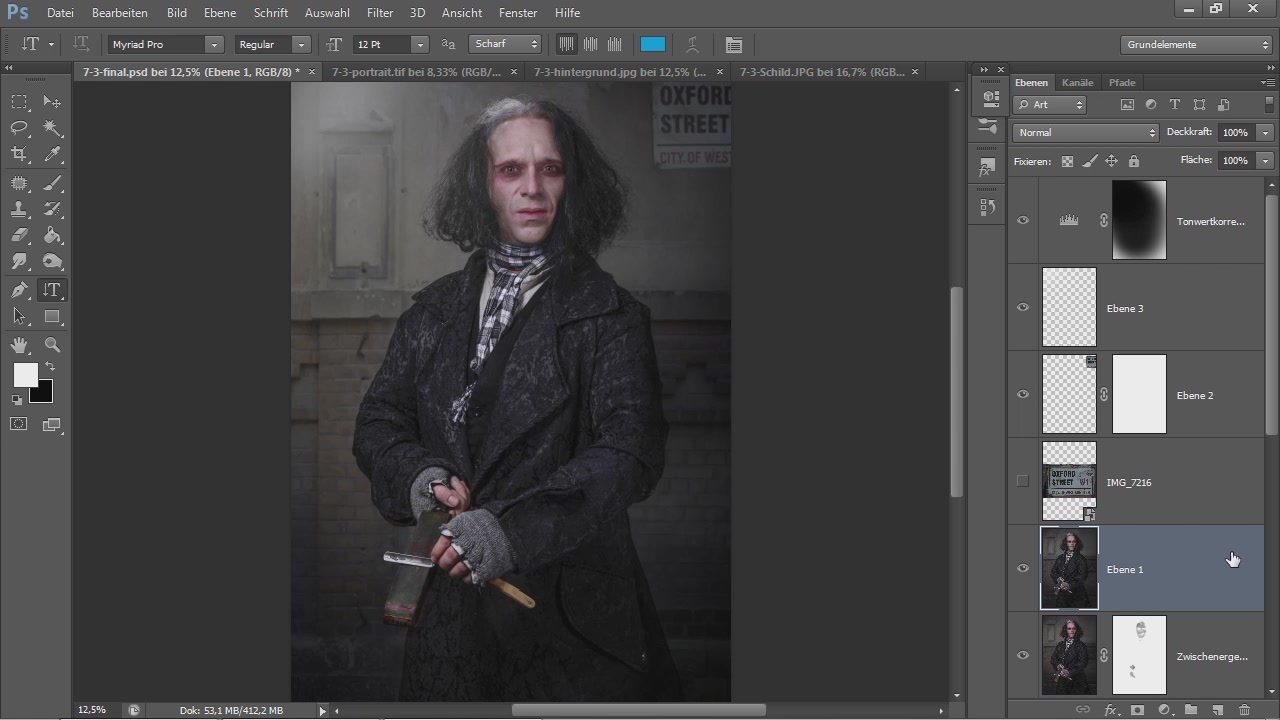1280x720 pixels.
Task: Select the Eyedropper tool
Action: pos(52,154)
